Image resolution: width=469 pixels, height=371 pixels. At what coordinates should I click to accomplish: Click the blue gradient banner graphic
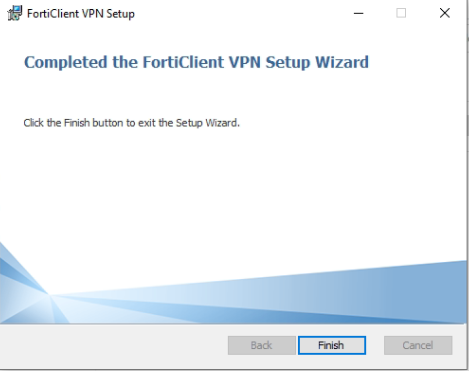pos(233,292)
